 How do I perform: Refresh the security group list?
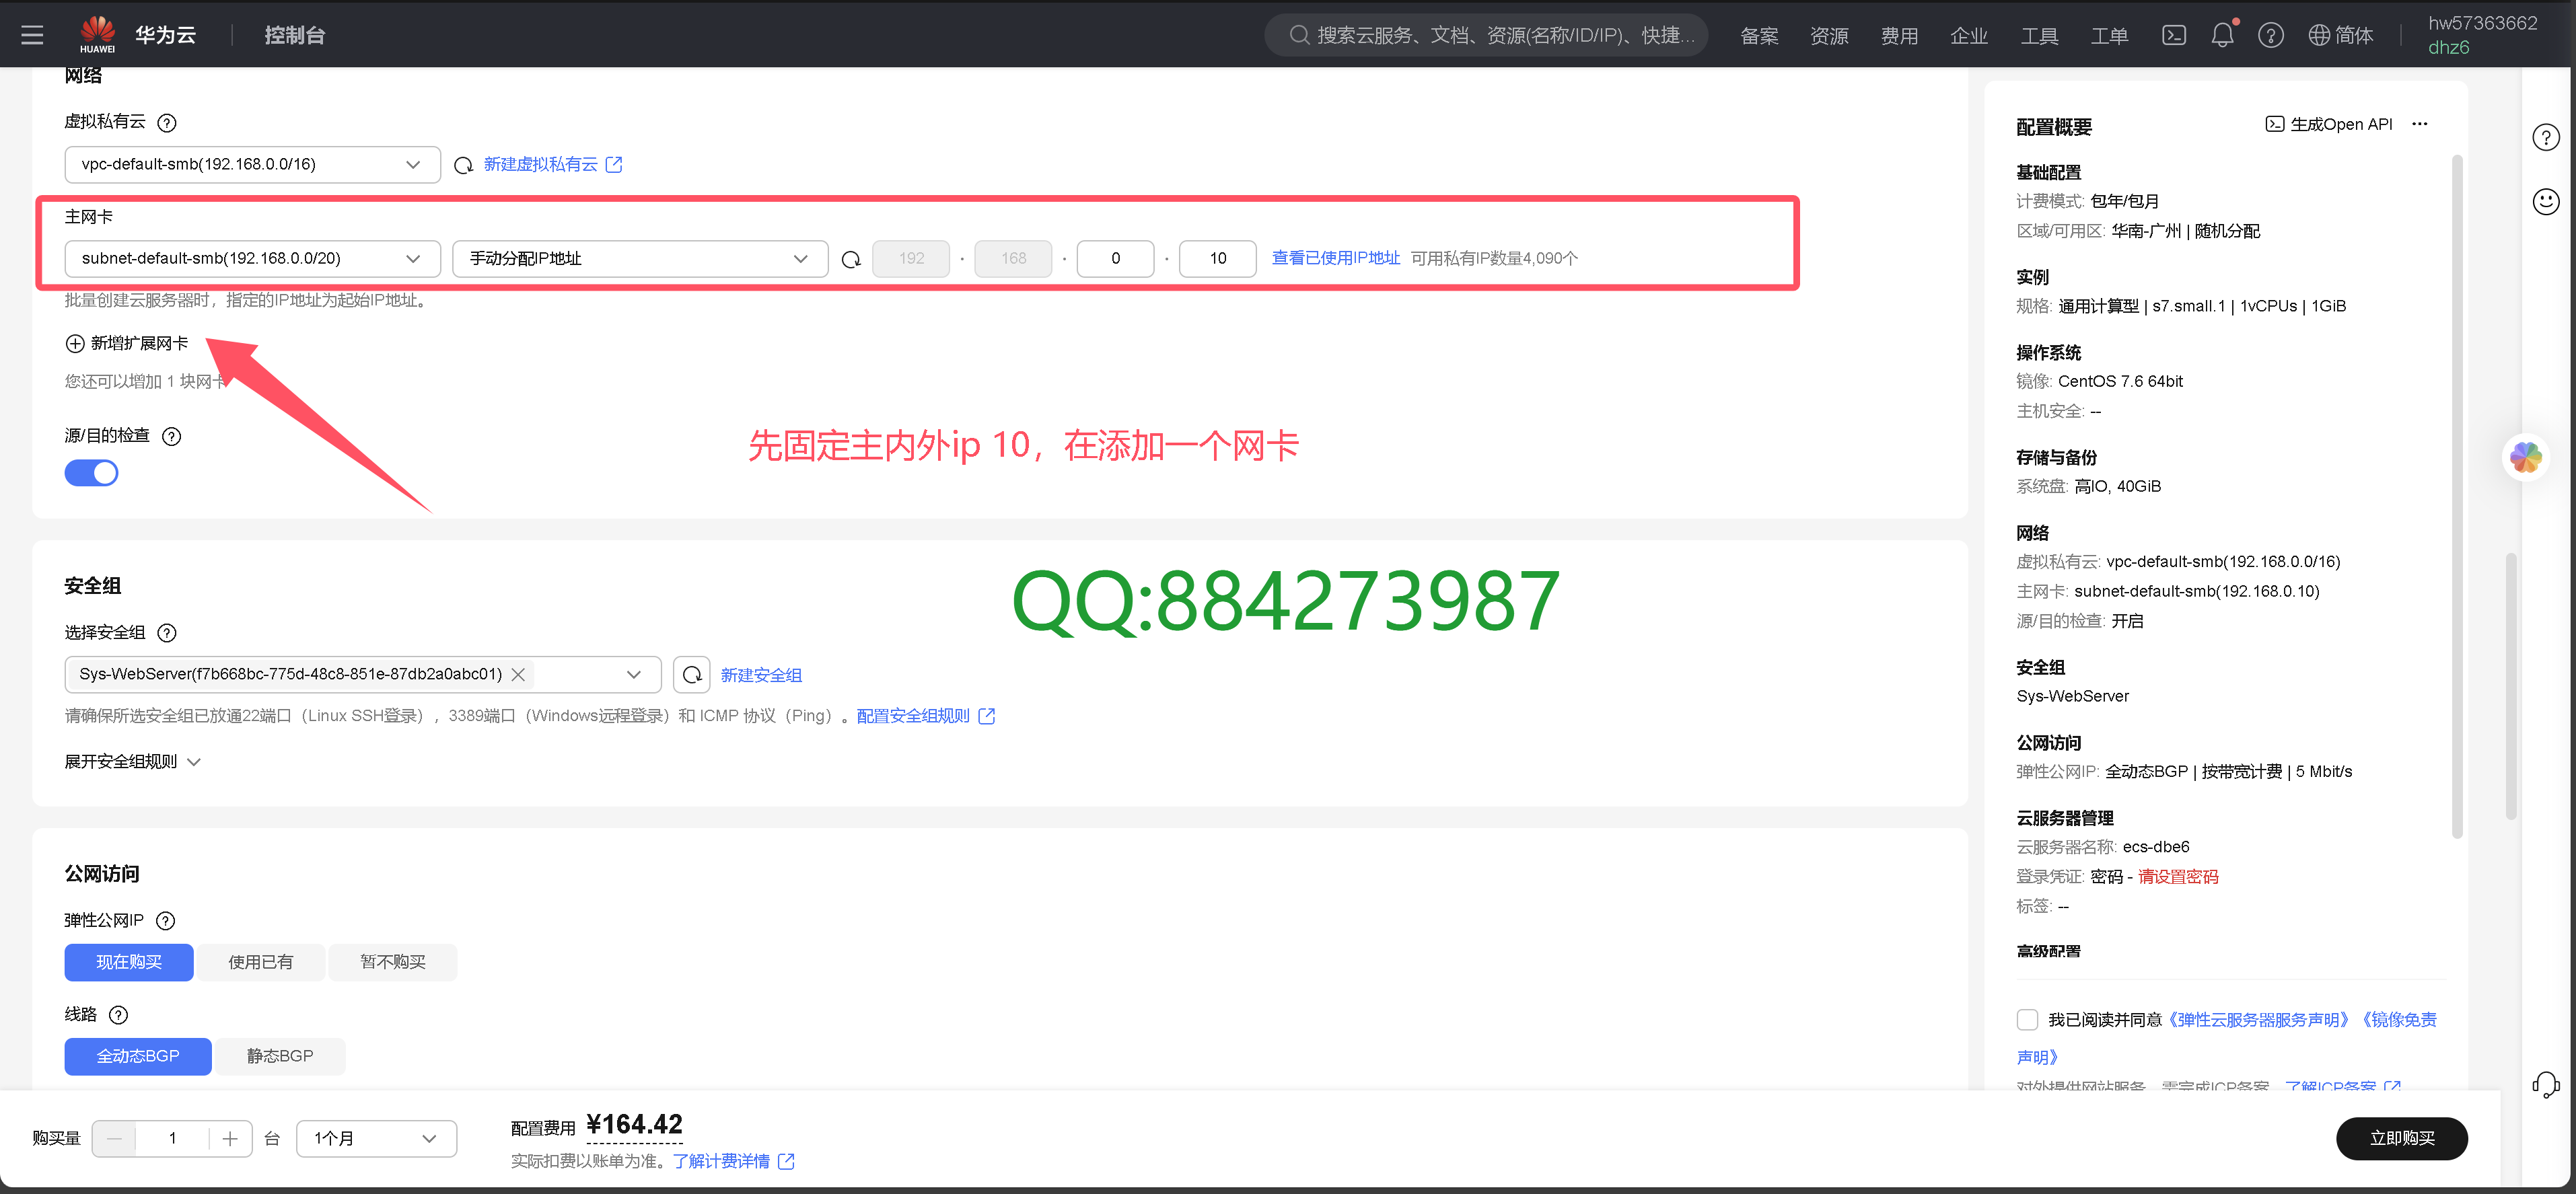click(692, 675)
